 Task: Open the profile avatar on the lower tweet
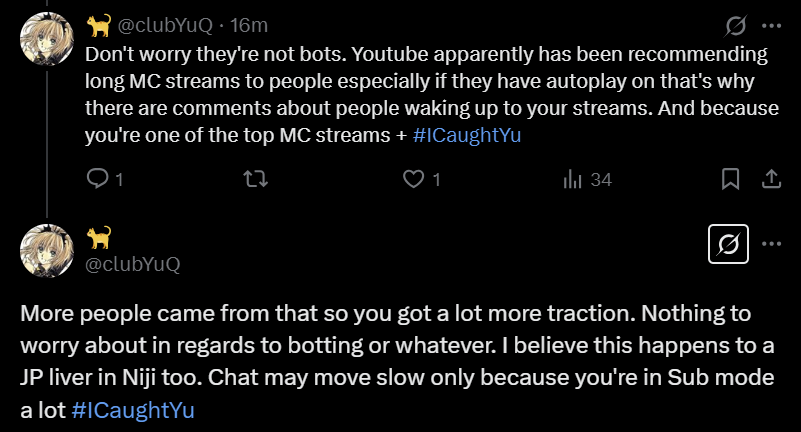(47, 250)
